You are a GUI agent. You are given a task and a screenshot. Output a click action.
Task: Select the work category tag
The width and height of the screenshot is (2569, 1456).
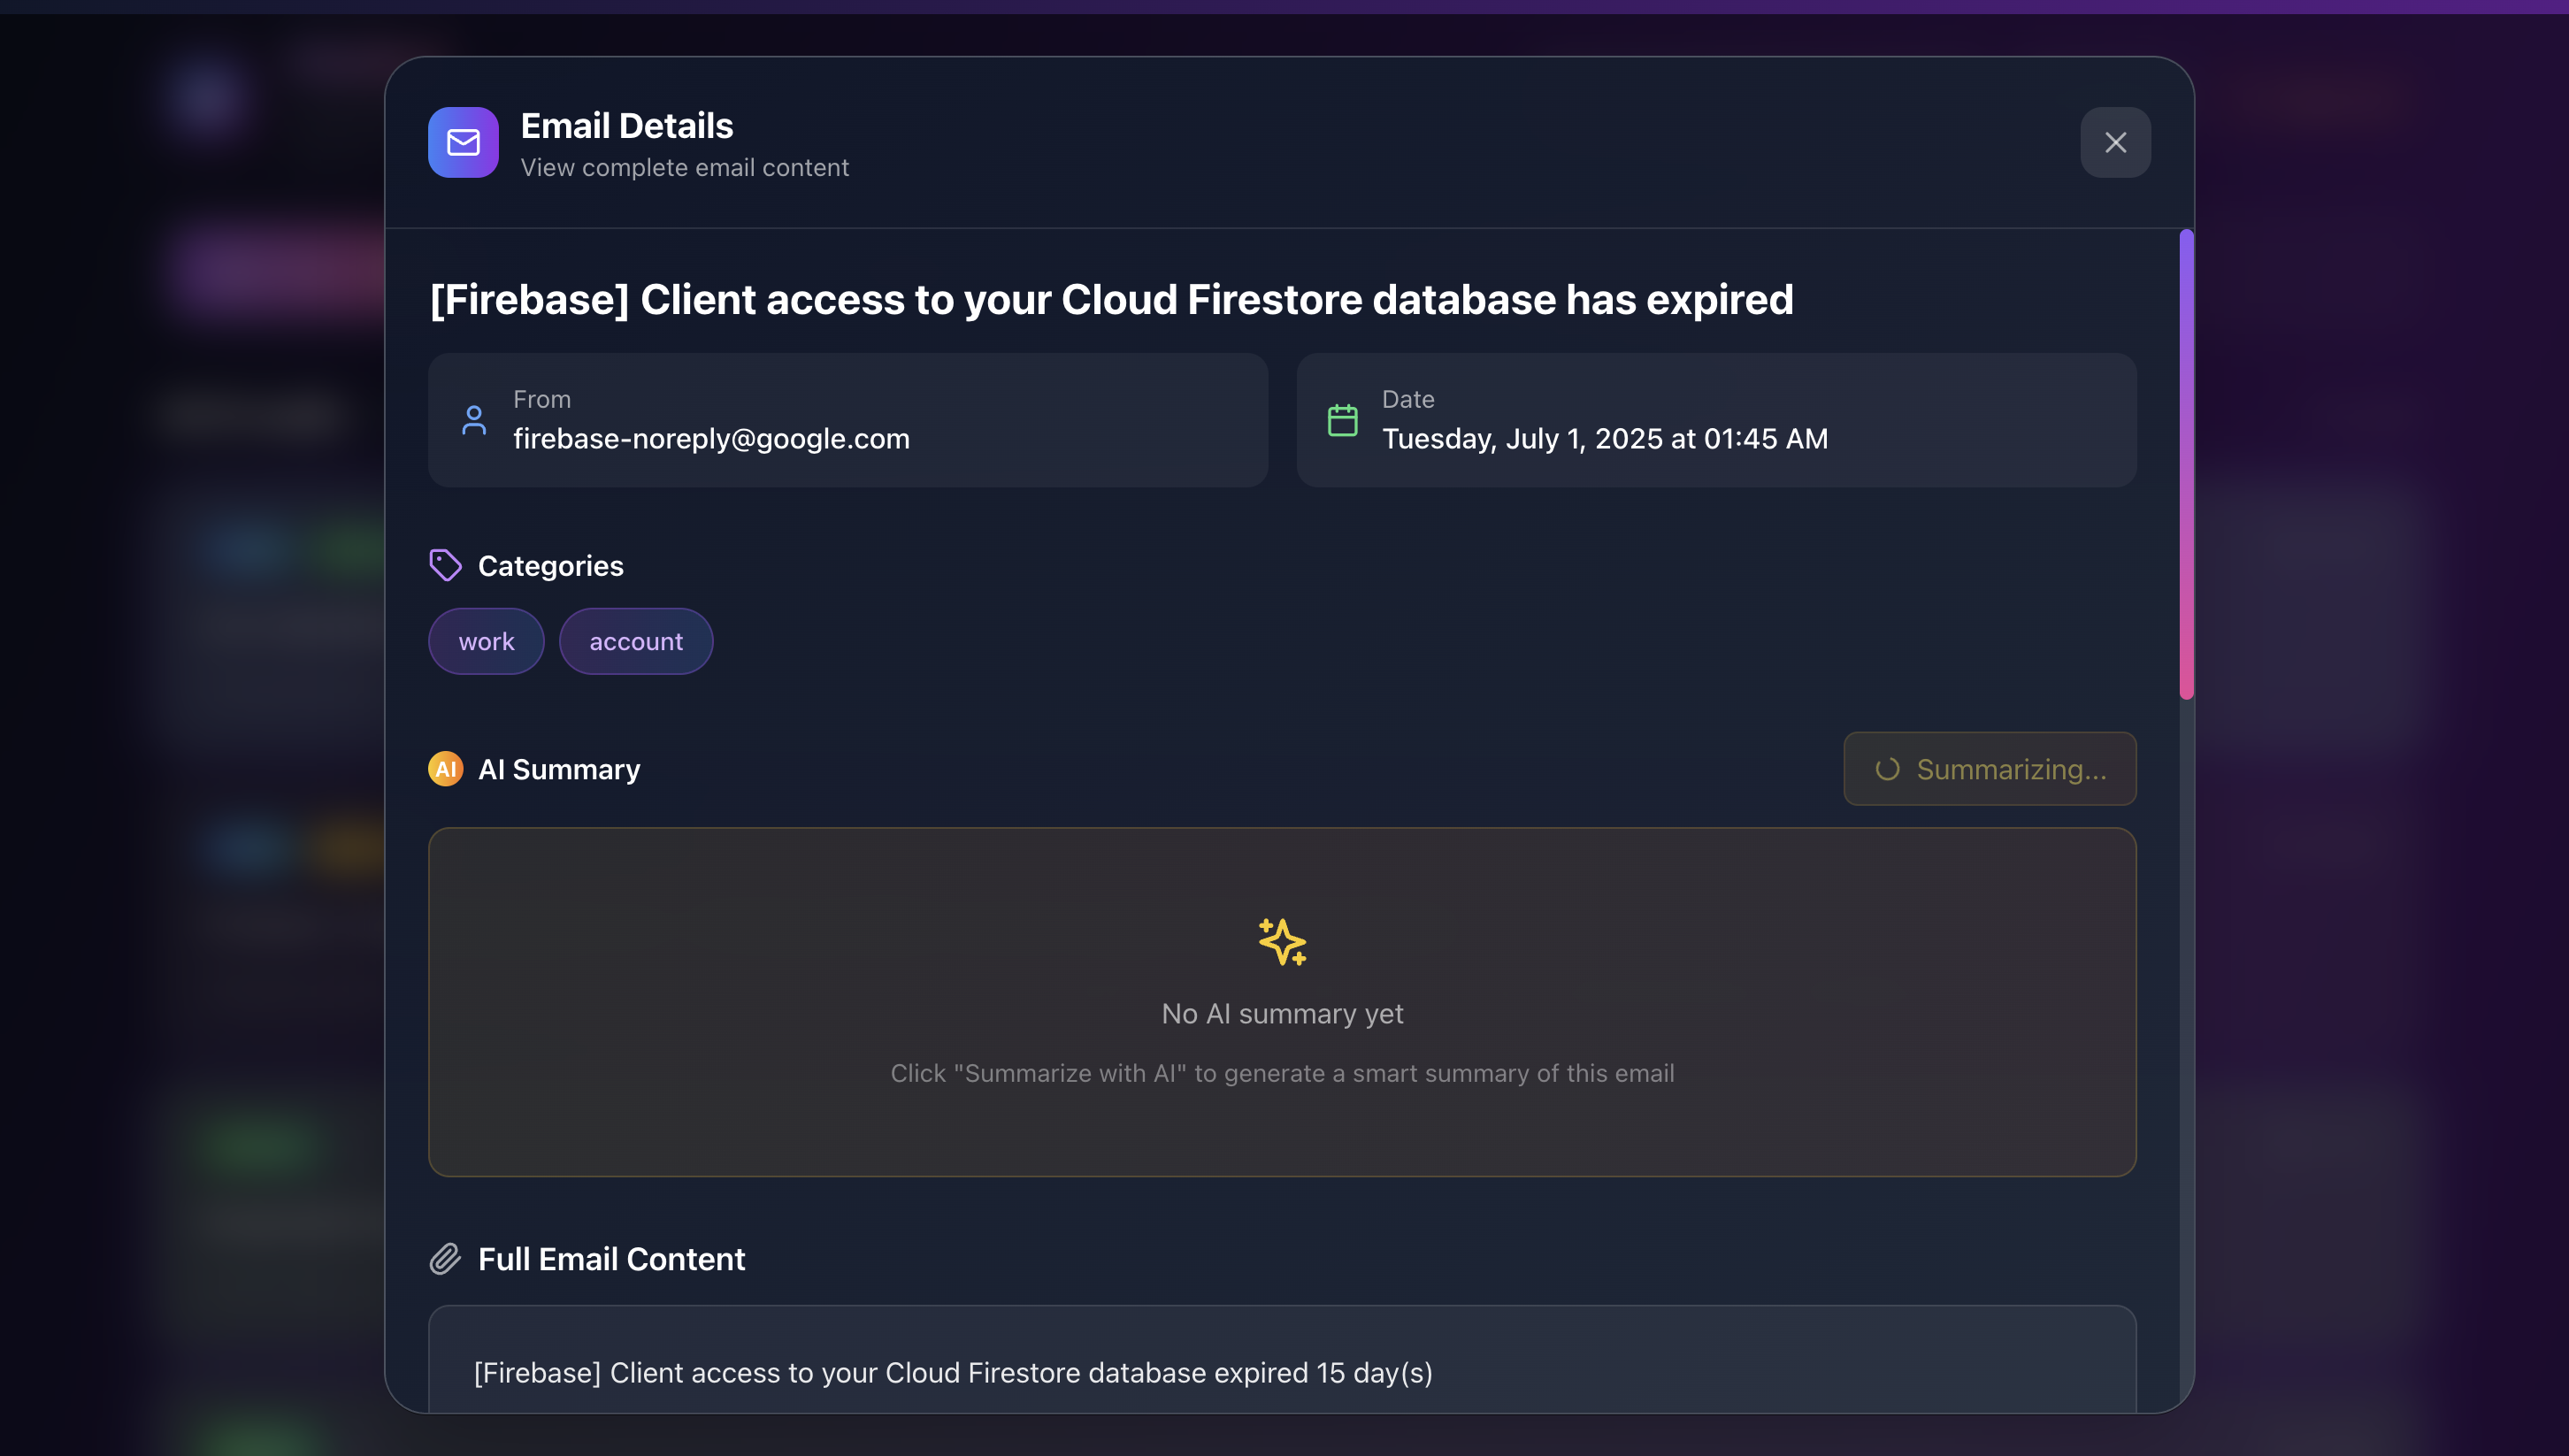pos(486,641)
